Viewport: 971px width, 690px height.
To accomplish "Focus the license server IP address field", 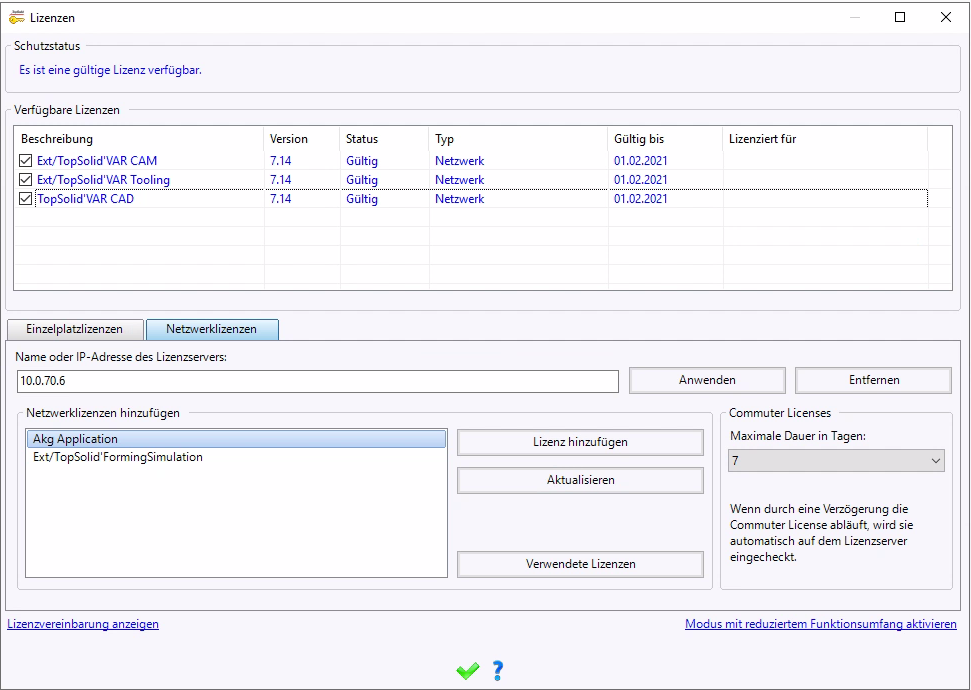I will (318, 381).
